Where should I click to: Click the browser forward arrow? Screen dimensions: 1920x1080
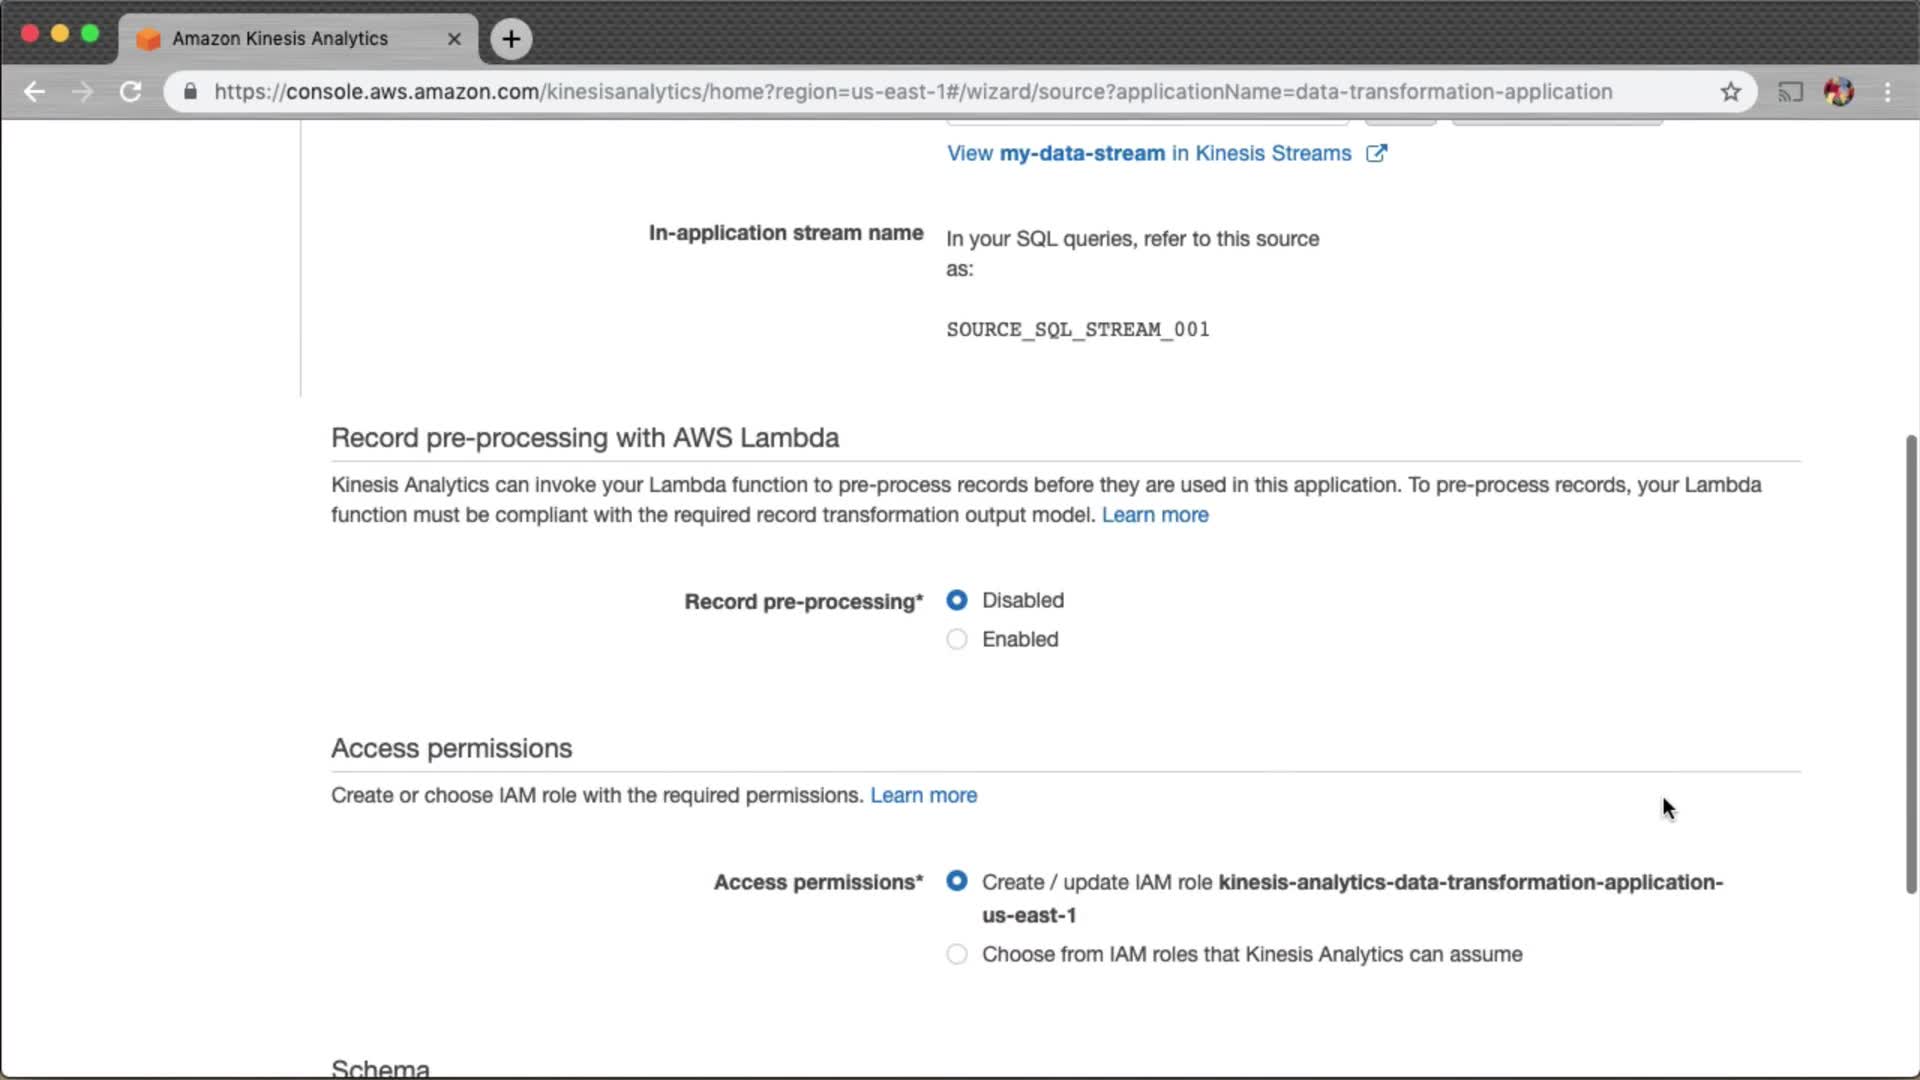tap(83, 92)
